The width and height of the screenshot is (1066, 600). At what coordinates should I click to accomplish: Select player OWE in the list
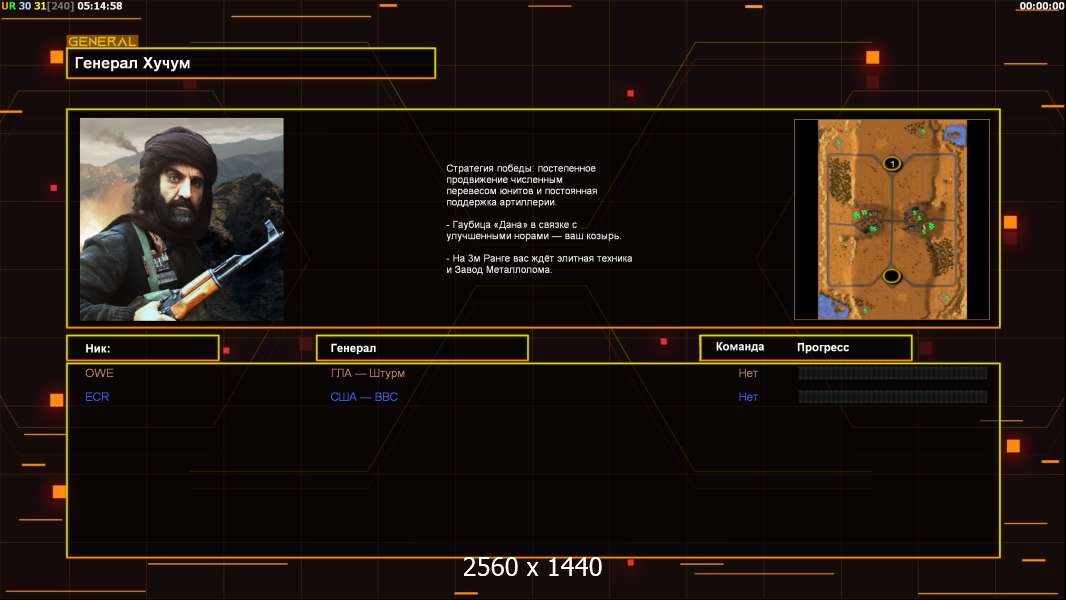click(99, 373)
